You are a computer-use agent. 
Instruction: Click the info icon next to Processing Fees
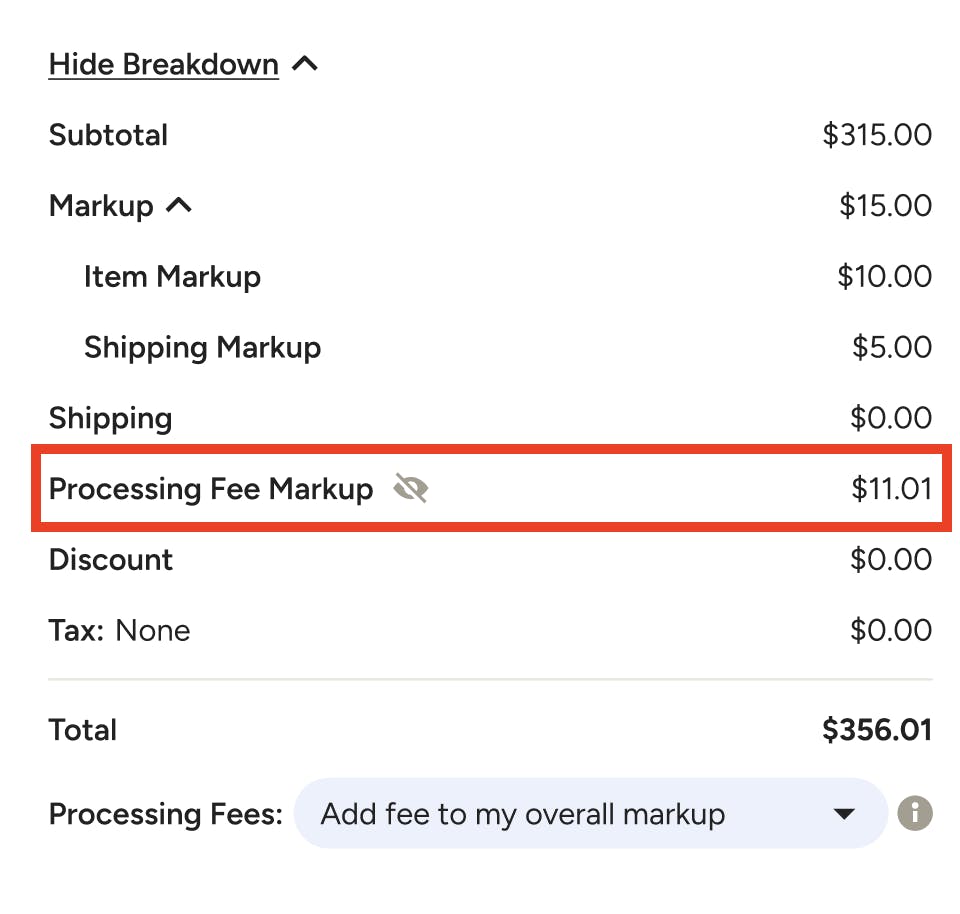915,813
